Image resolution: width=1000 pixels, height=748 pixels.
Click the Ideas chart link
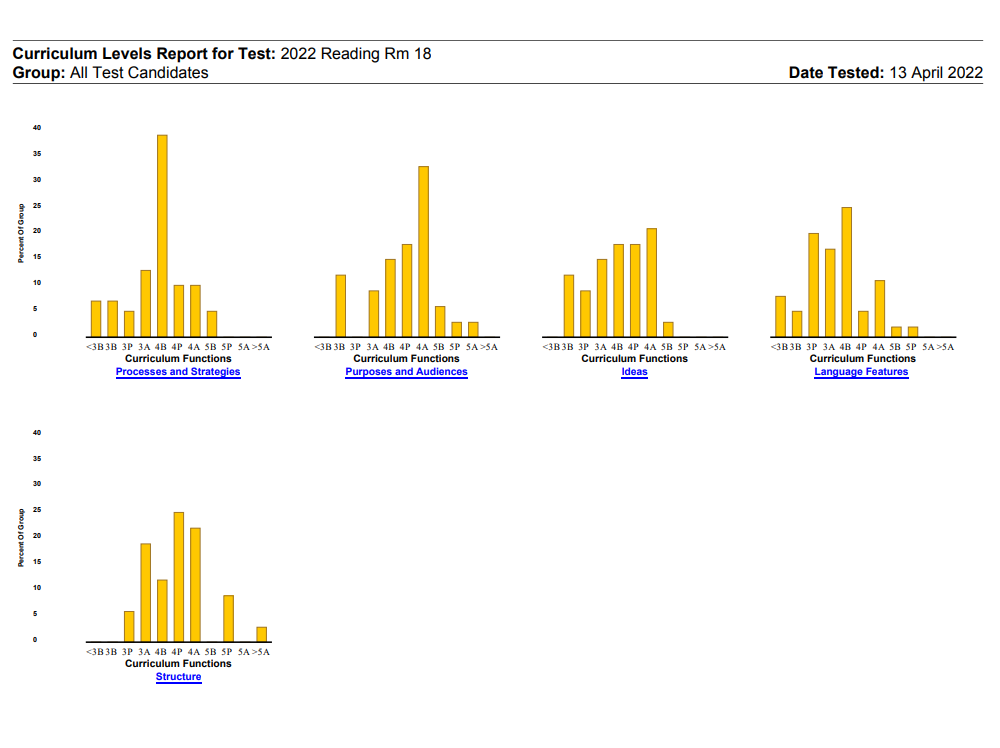coord(634,372)
